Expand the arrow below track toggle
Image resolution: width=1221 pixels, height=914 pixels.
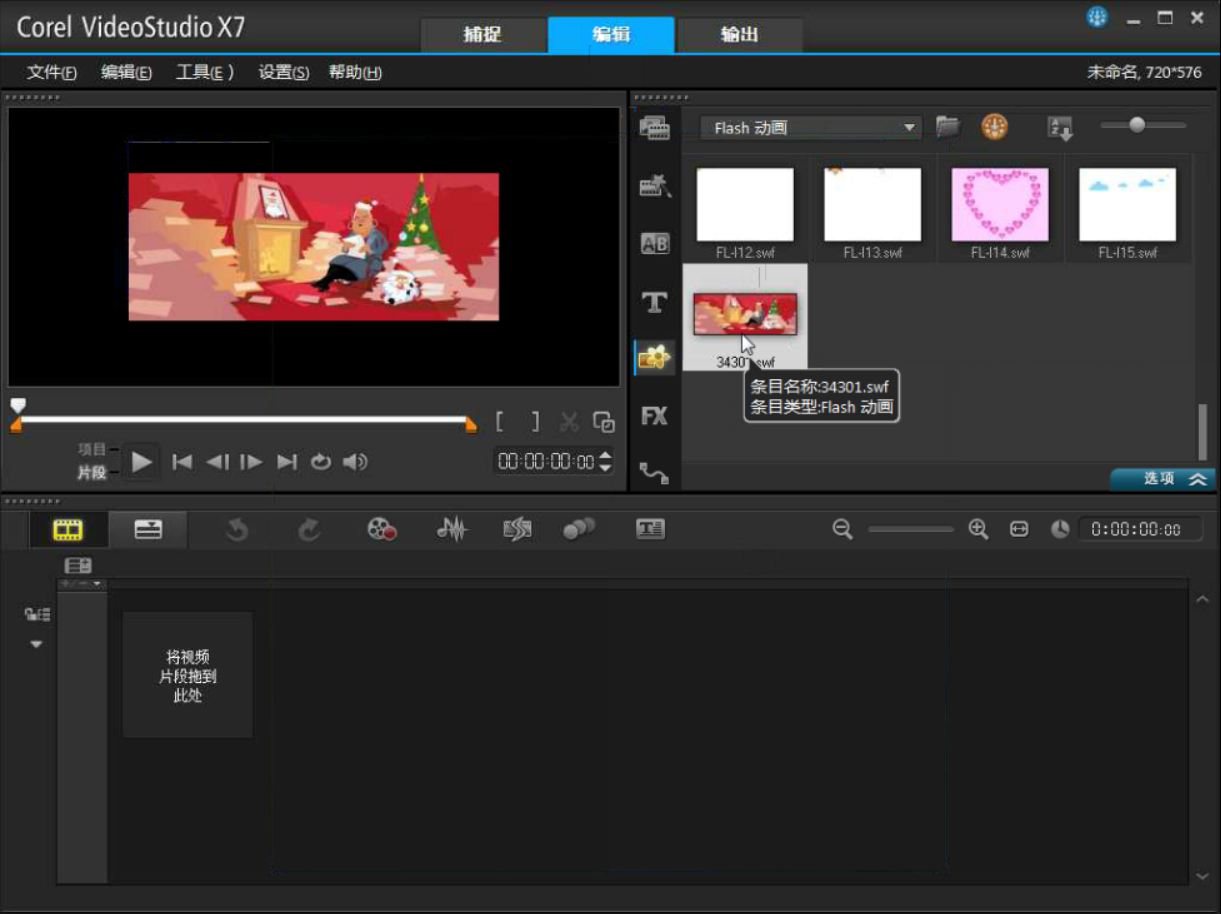pos(36,644)
